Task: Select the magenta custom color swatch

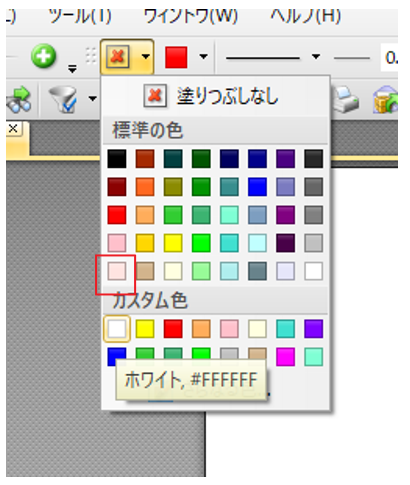Action: [286, 357]
